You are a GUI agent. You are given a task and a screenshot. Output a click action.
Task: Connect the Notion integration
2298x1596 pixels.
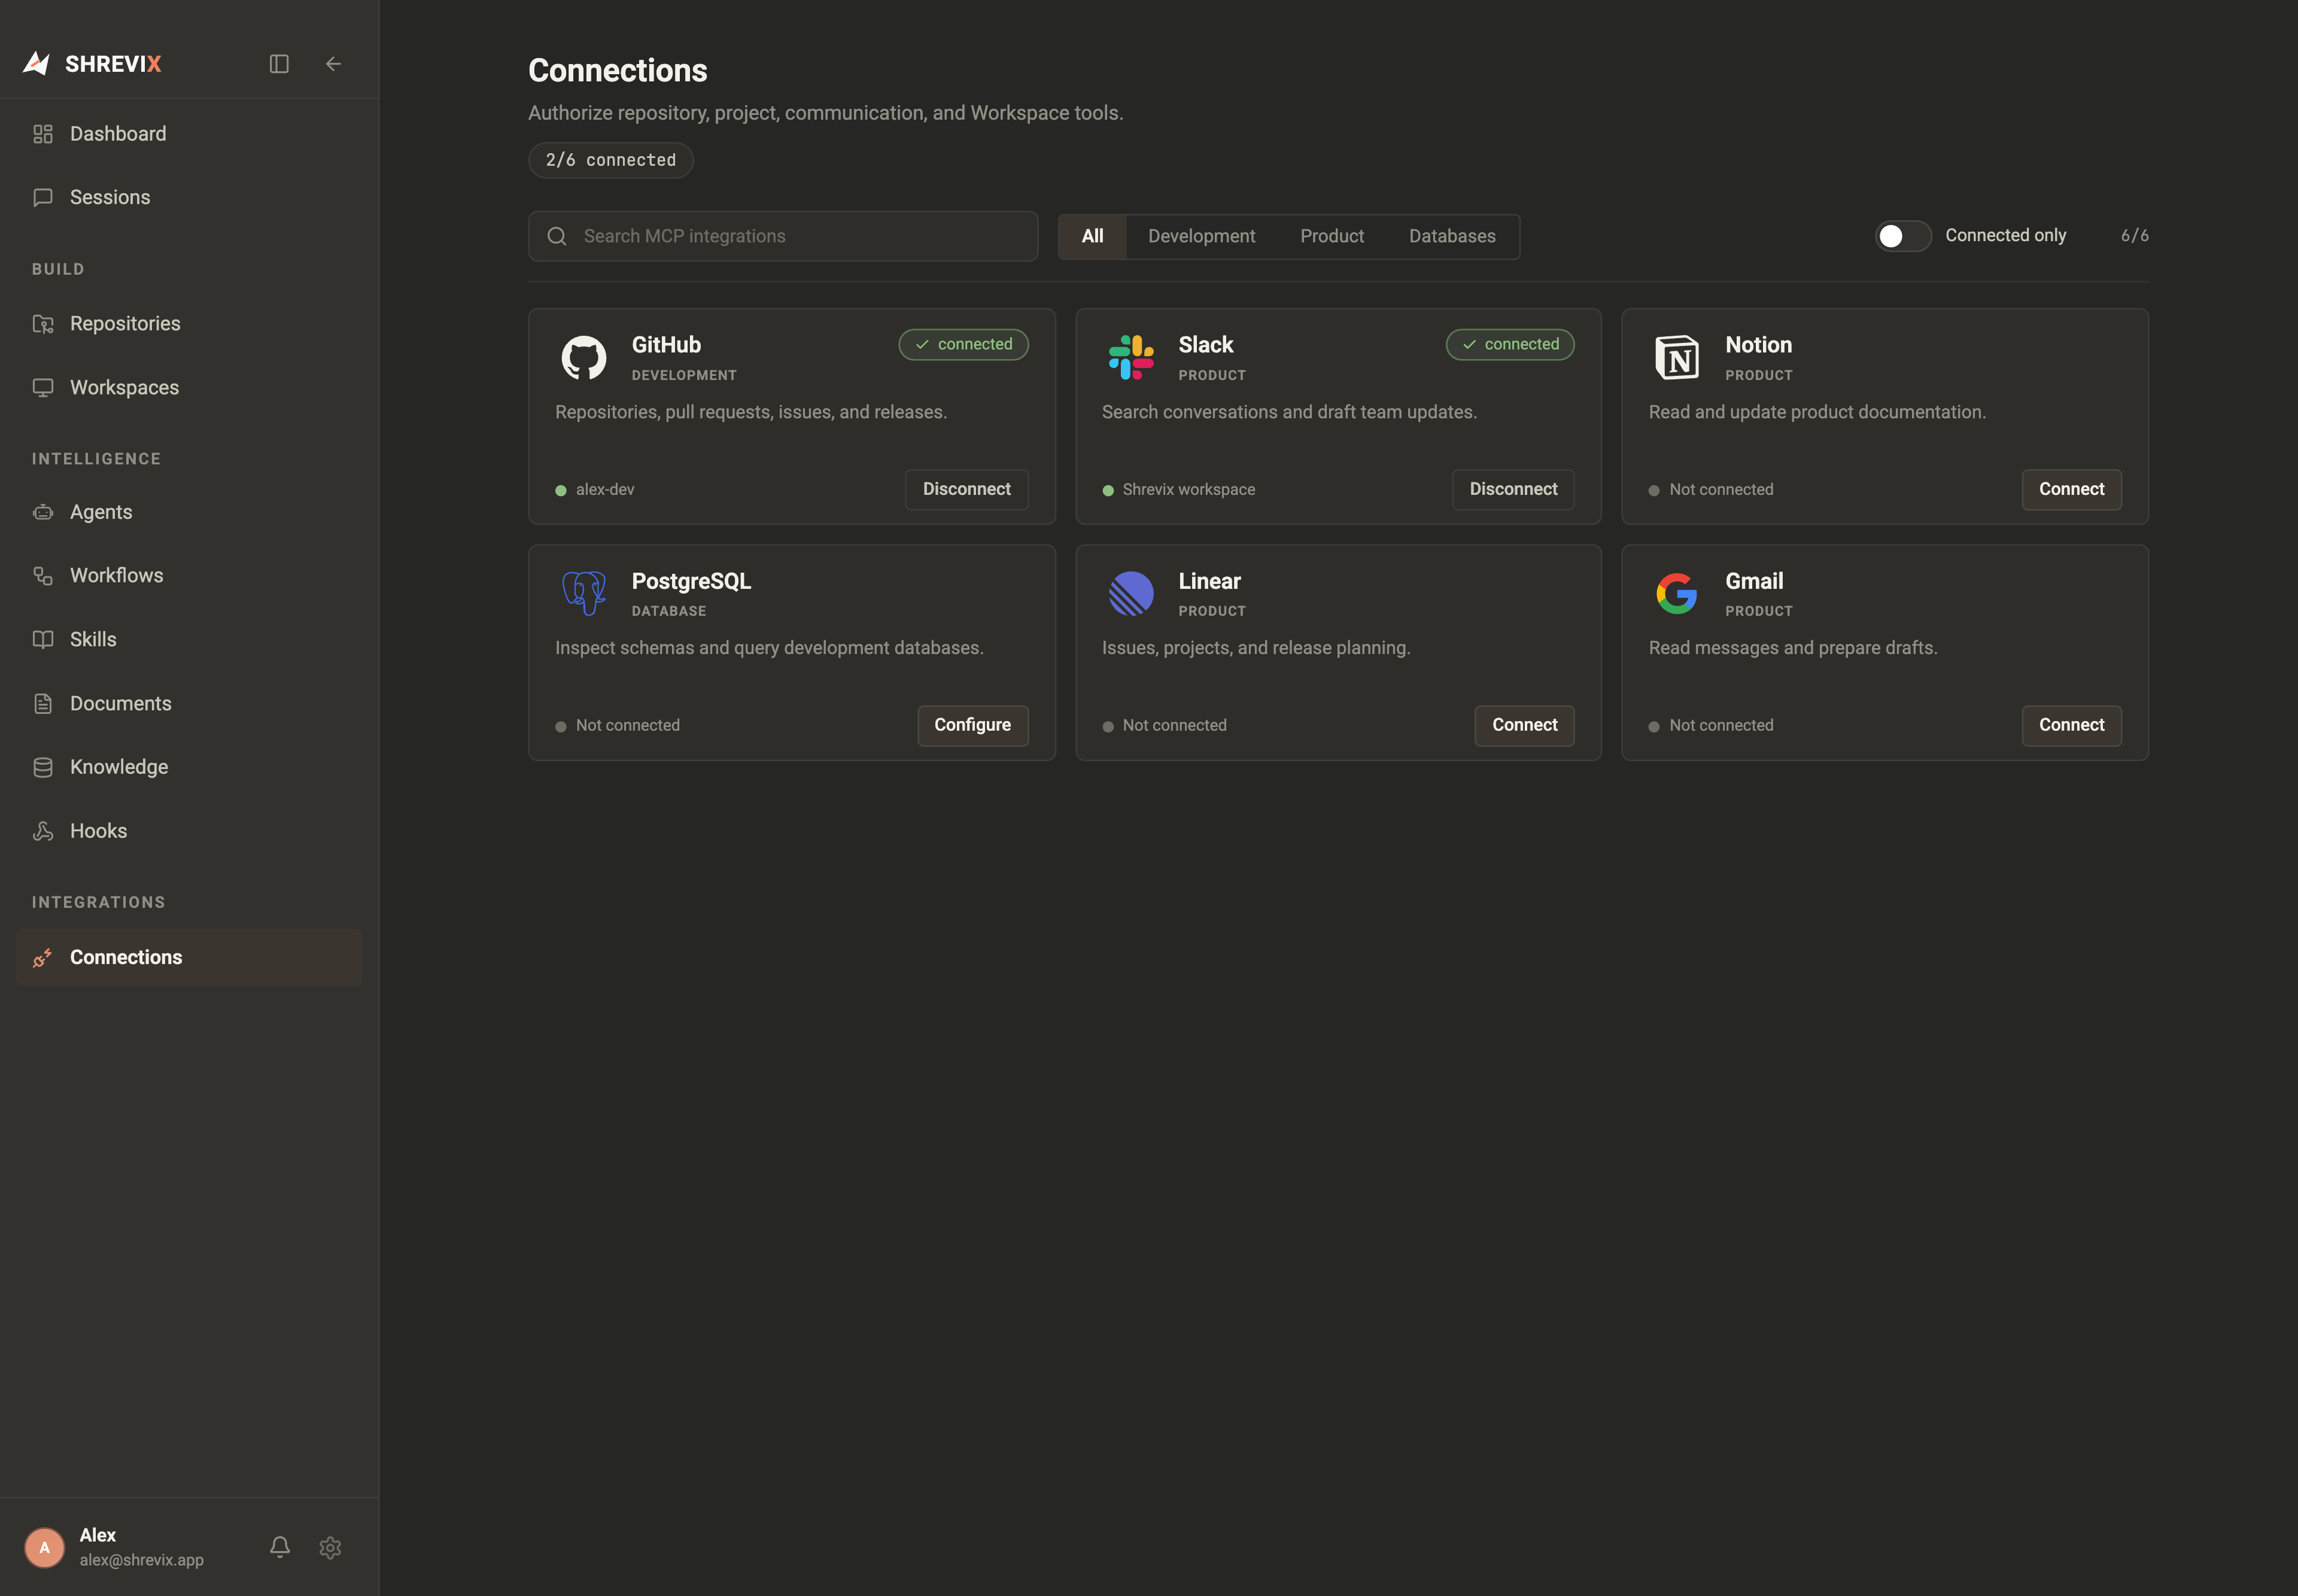coord(2071,490)
